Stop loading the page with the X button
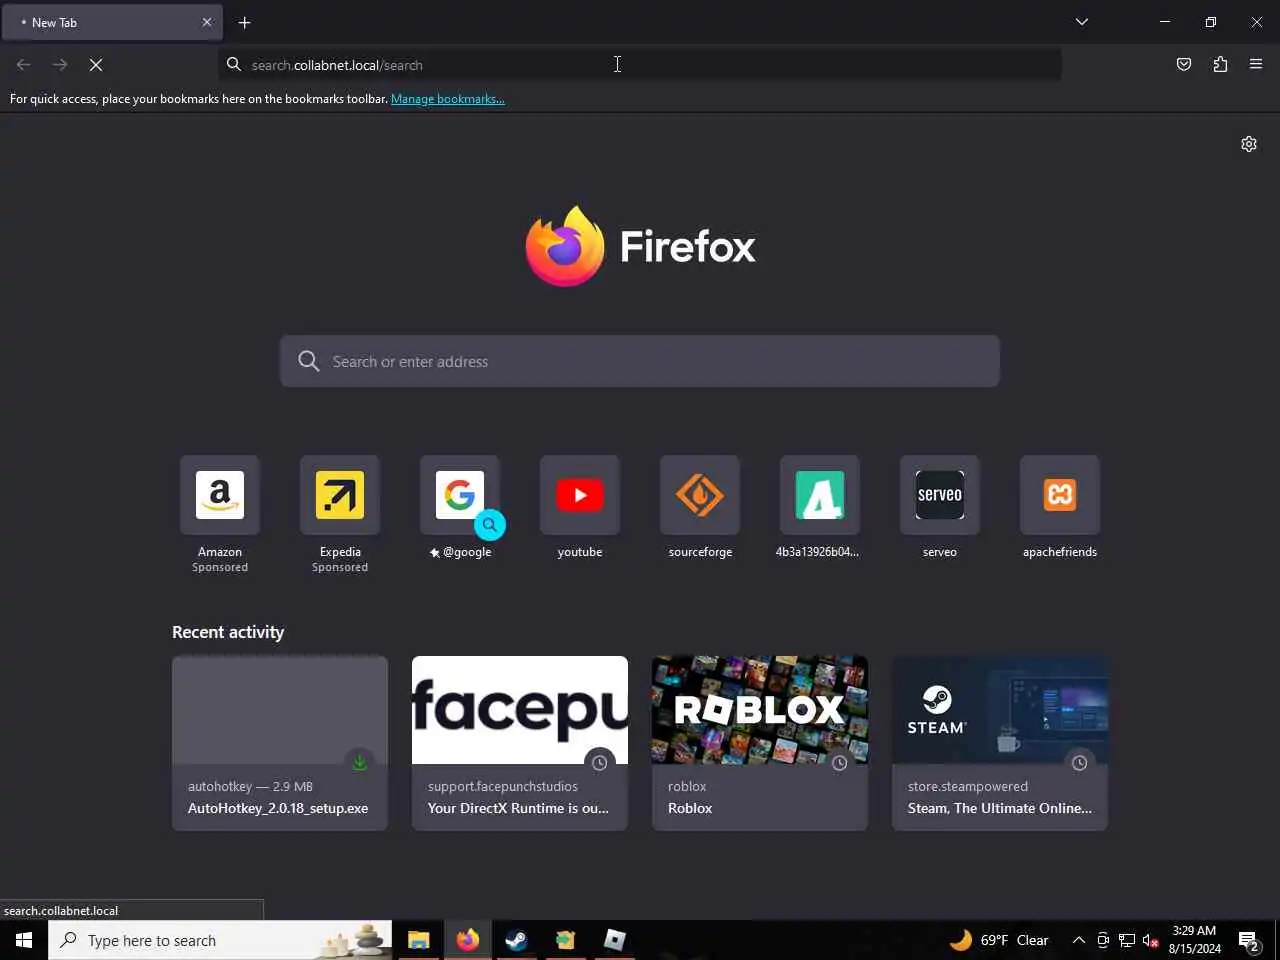 (96, 64)
